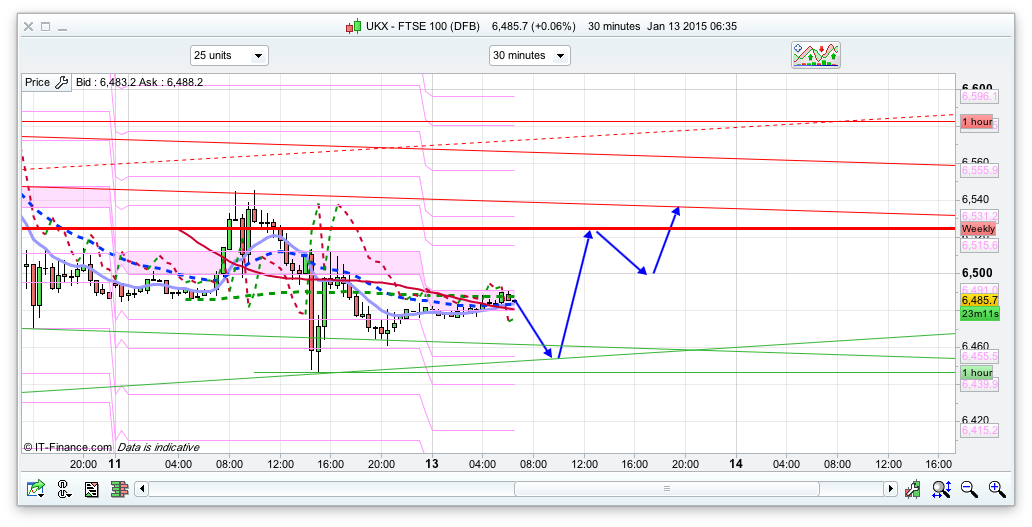Image resolution: width=1032 pixels, height=527 pixels.
Task: Click the export chart icon in bottom-left
Action: tap(36, 489)
